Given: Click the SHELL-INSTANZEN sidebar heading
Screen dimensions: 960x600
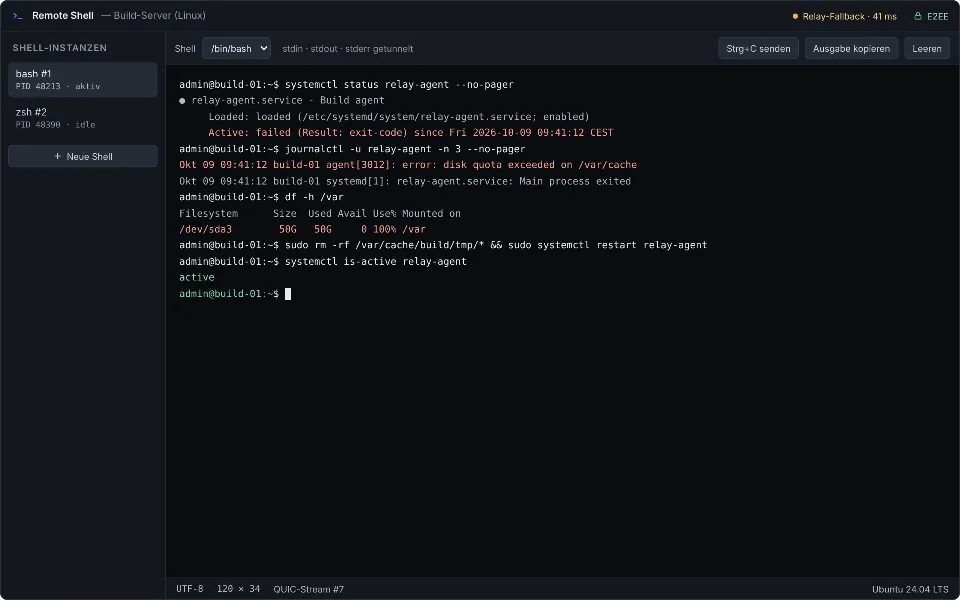Looking at the screenshot, I should 60,48.
